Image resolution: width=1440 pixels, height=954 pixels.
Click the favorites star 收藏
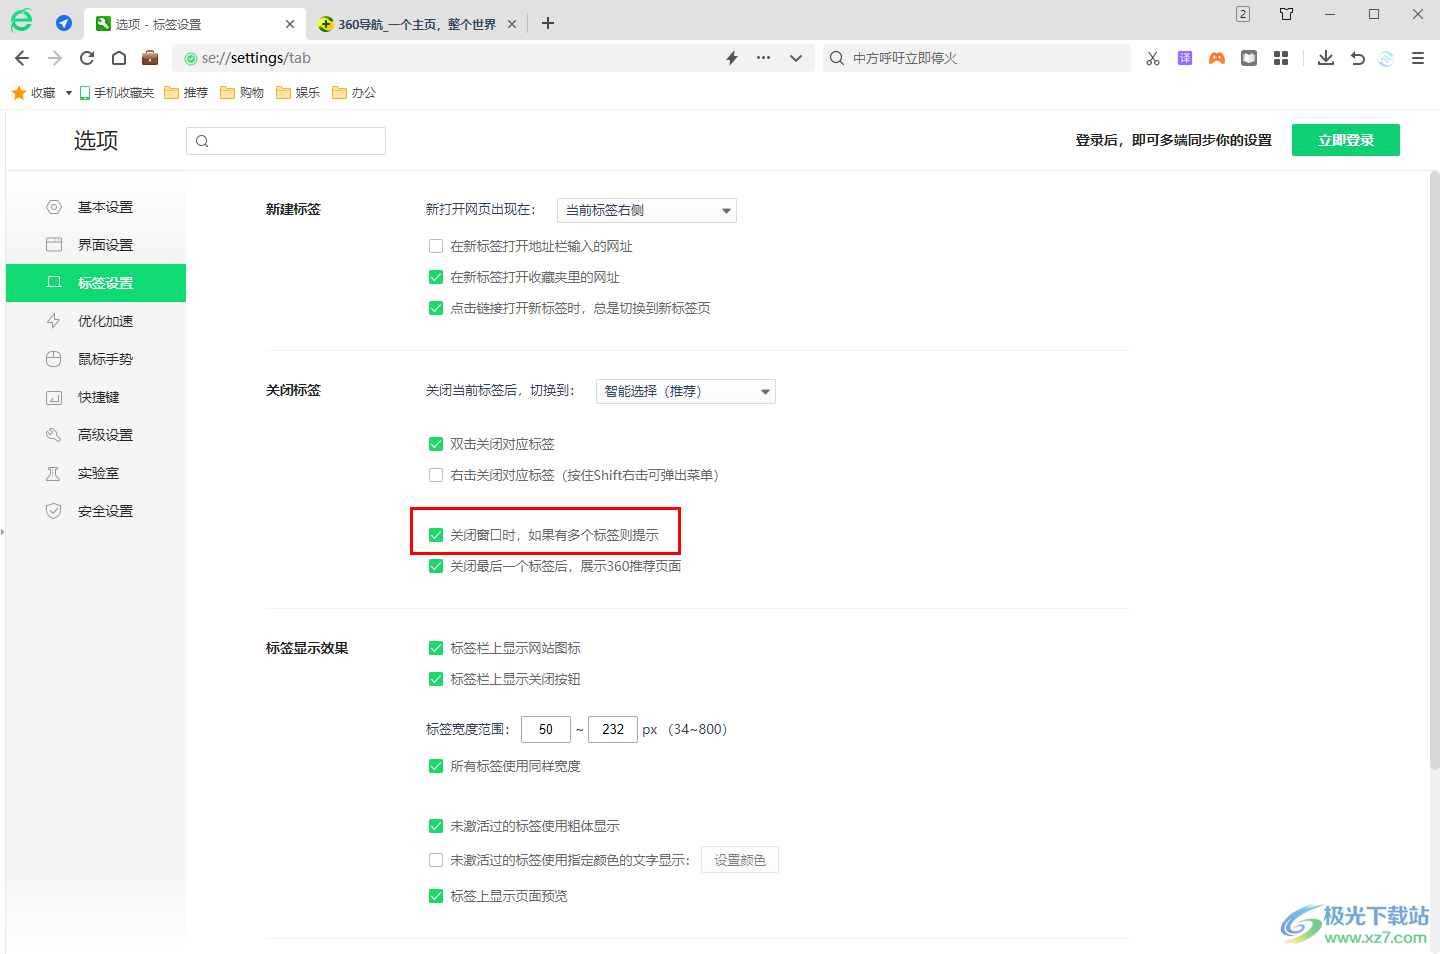34,93
